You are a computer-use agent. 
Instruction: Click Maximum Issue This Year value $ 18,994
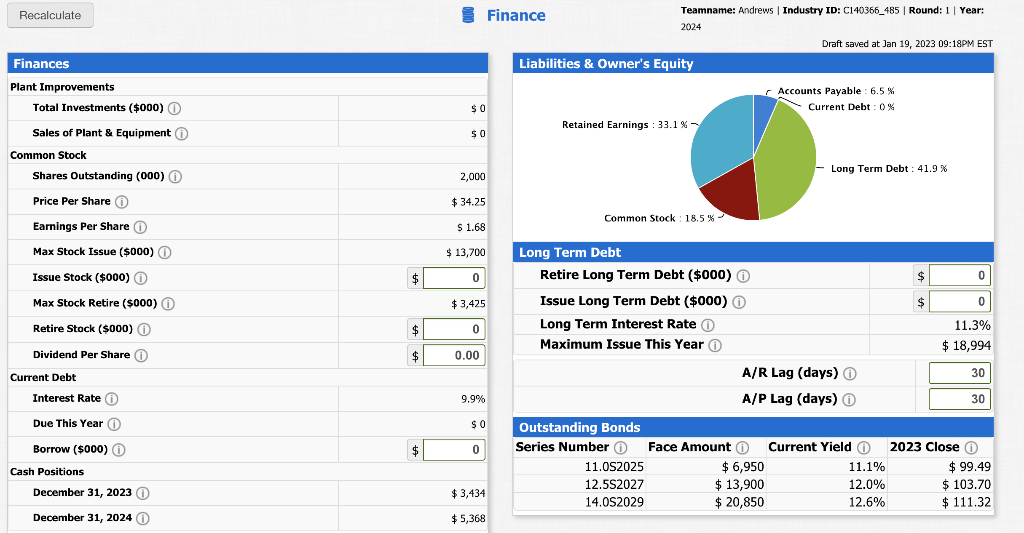click(x=966, y=346)
